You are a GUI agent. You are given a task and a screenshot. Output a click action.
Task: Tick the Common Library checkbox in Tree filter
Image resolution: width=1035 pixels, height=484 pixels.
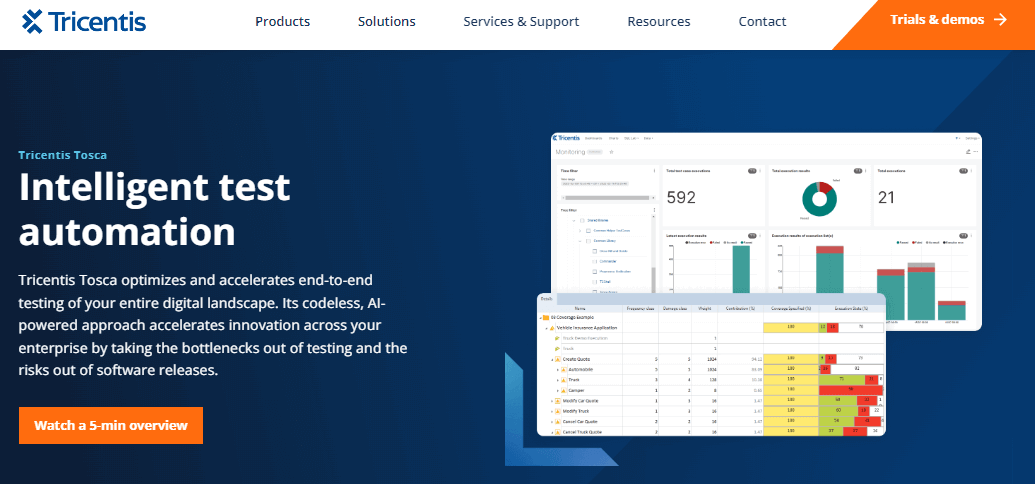pyautogui.click(x=588, y=241)
